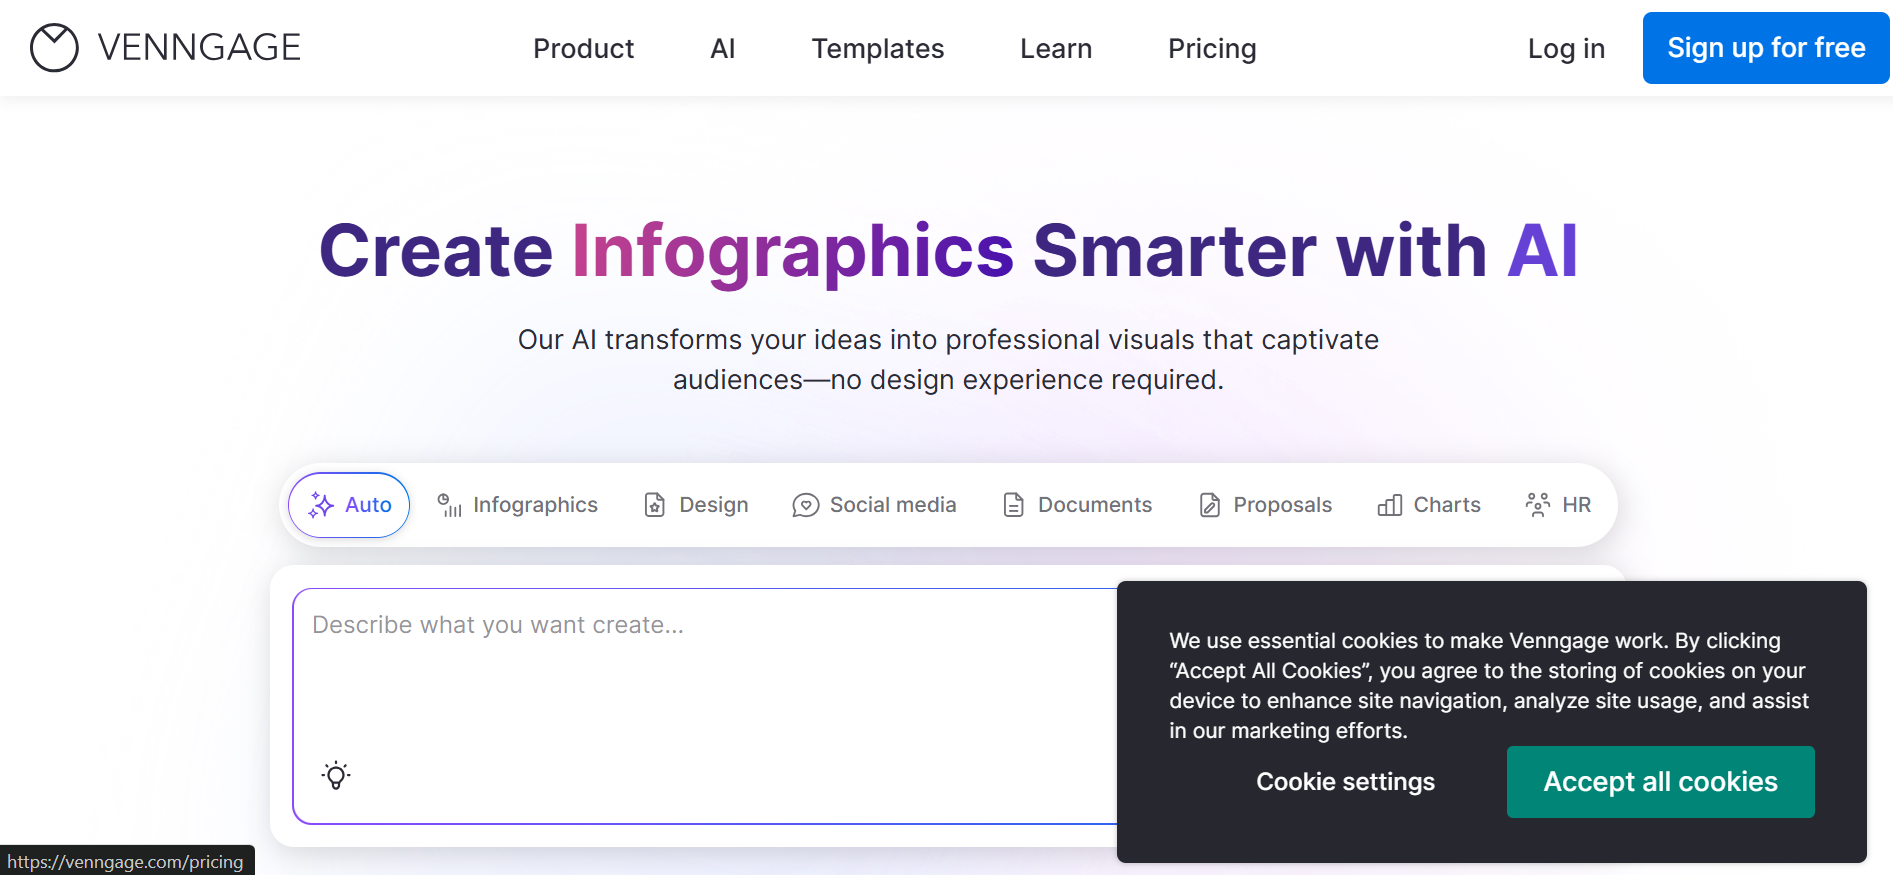1893x875 pixels.
Task: Click the Venngage clock logo icon
Action: pos(54,48)
